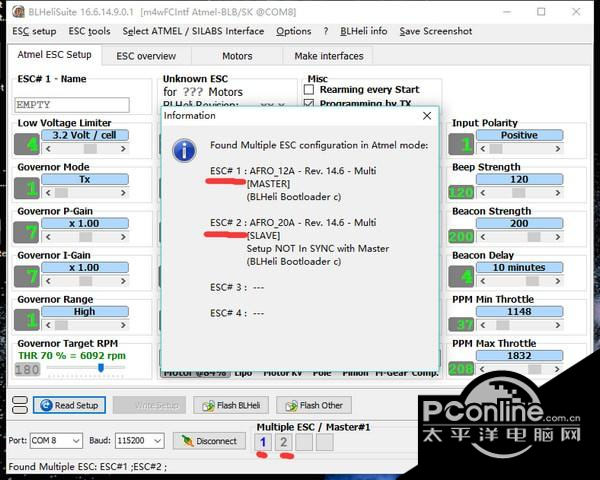Switch to the Make interfaces tab
600x480 pixels.
(x=328, y=56)
